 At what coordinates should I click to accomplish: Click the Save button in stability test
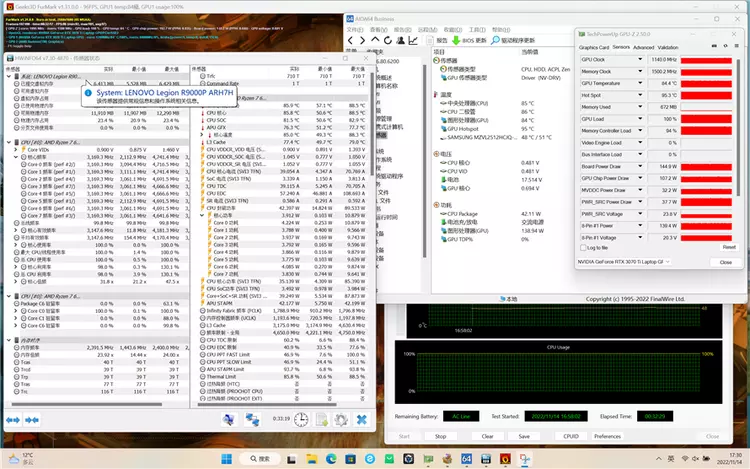(x=524, y=436)
